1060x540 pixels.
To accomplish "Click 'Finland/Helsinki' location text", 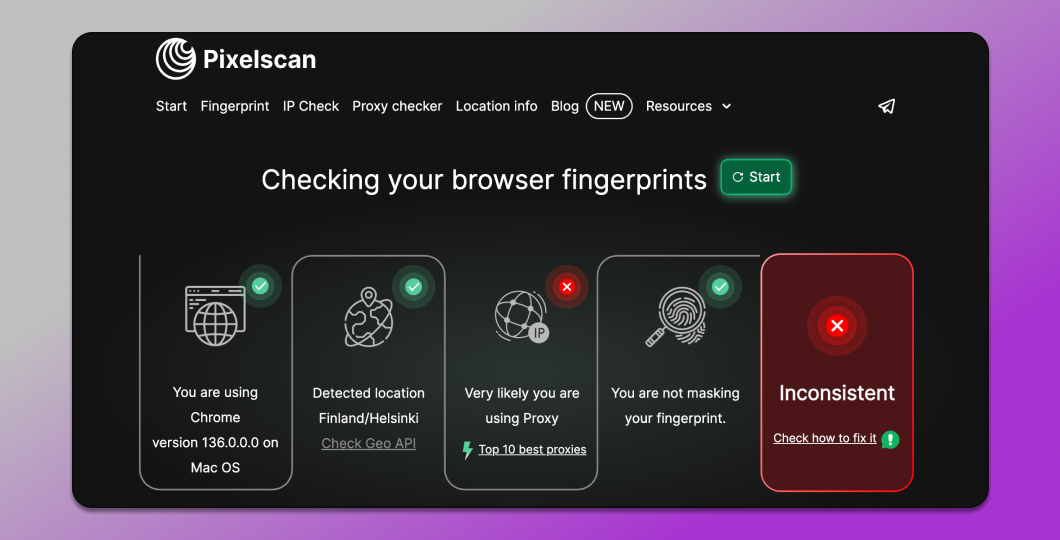I will coord(368,418).
